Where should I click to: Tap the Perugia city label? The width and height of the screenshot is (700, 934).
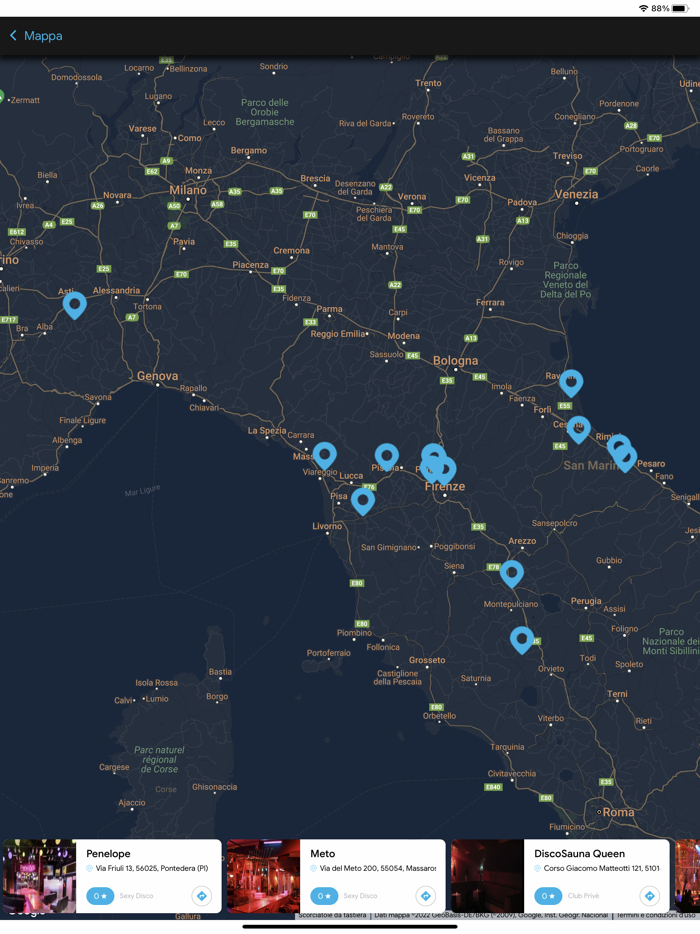coord(586,601)
